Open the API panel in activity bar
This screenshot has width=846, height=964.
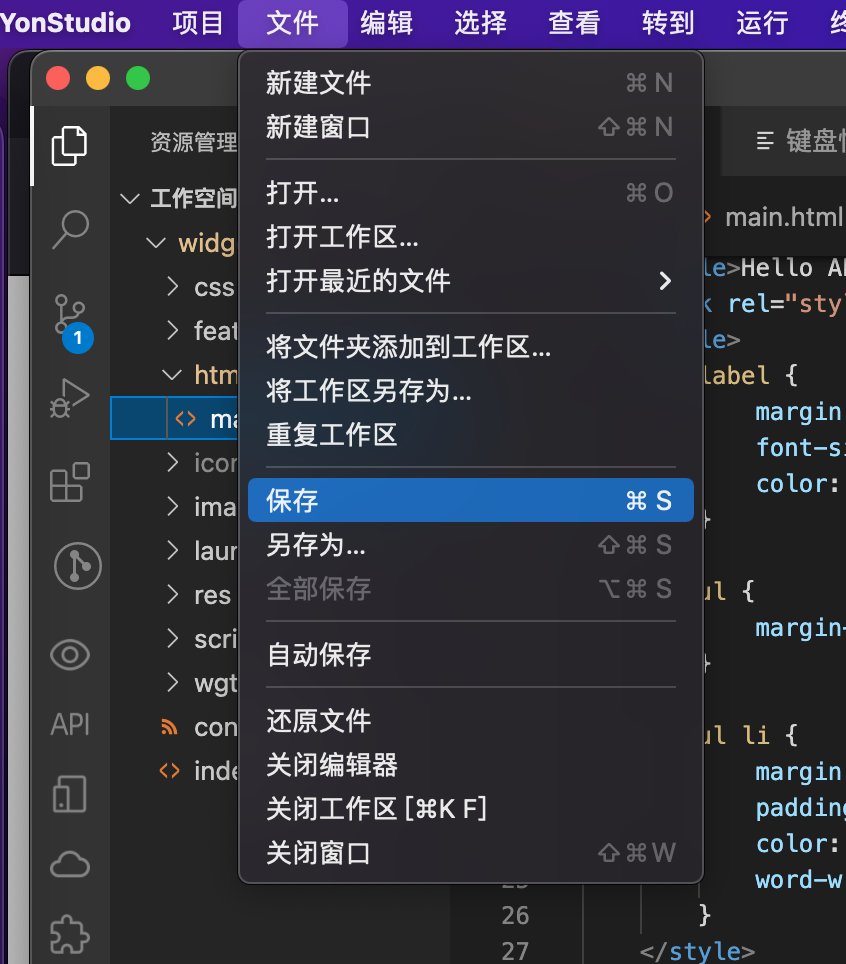point(70,724)
